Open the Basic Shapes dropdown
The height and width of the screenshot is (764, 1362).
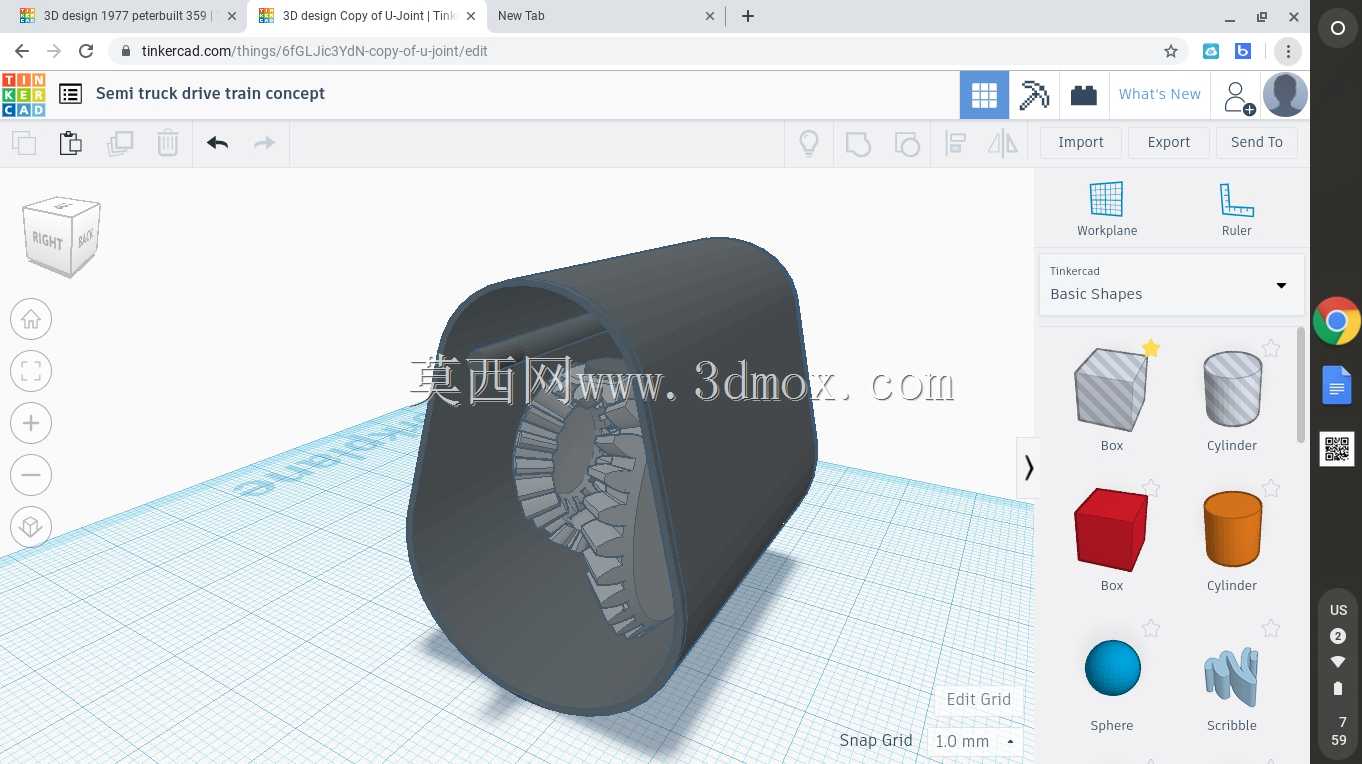click(1171, 284)
